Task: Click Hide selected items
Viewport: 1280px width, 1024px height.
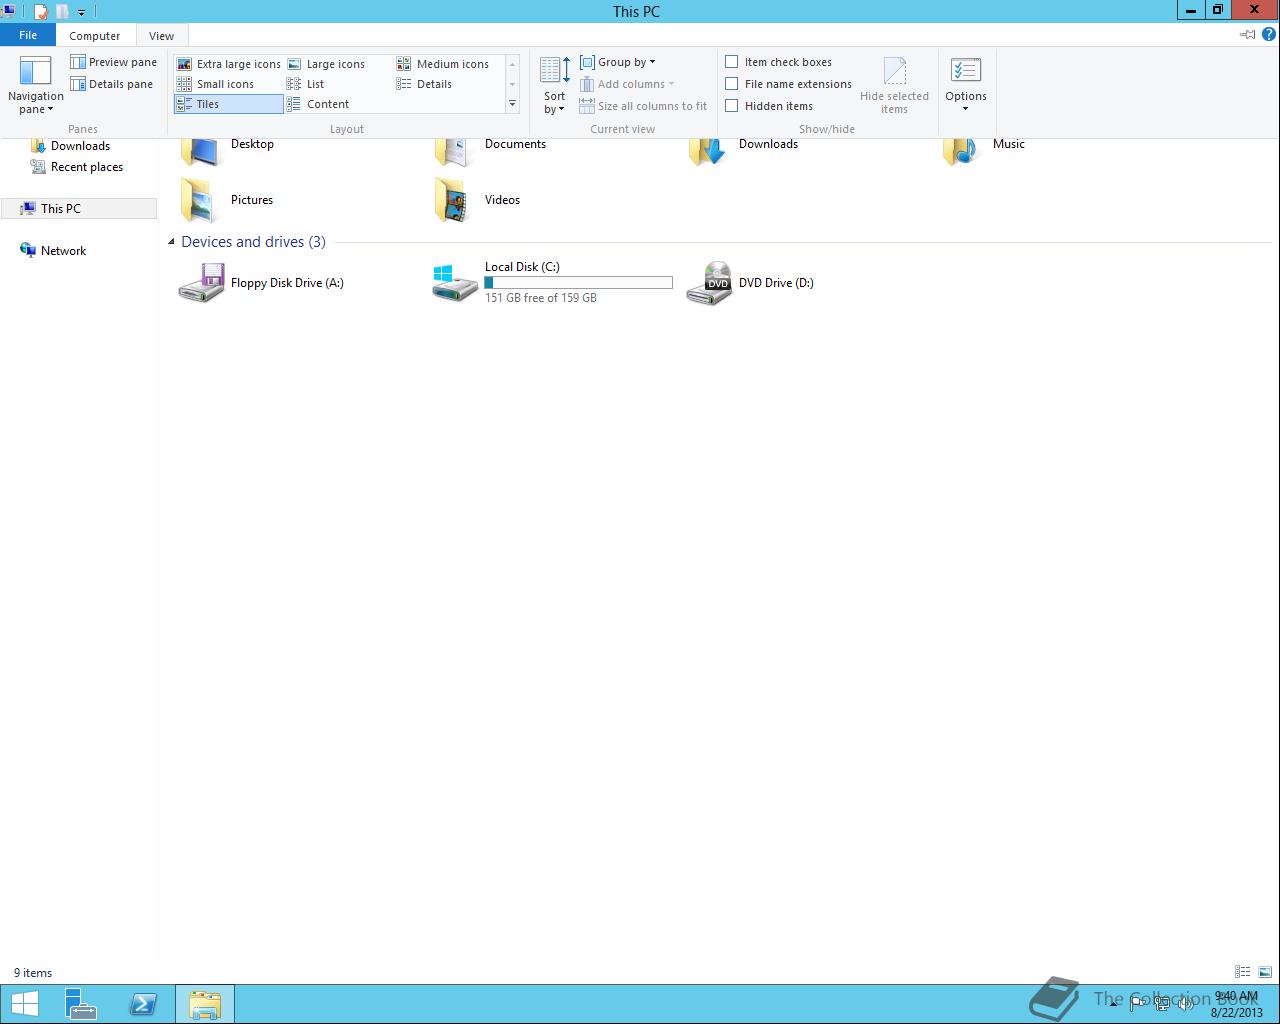Action: (894, 86)
